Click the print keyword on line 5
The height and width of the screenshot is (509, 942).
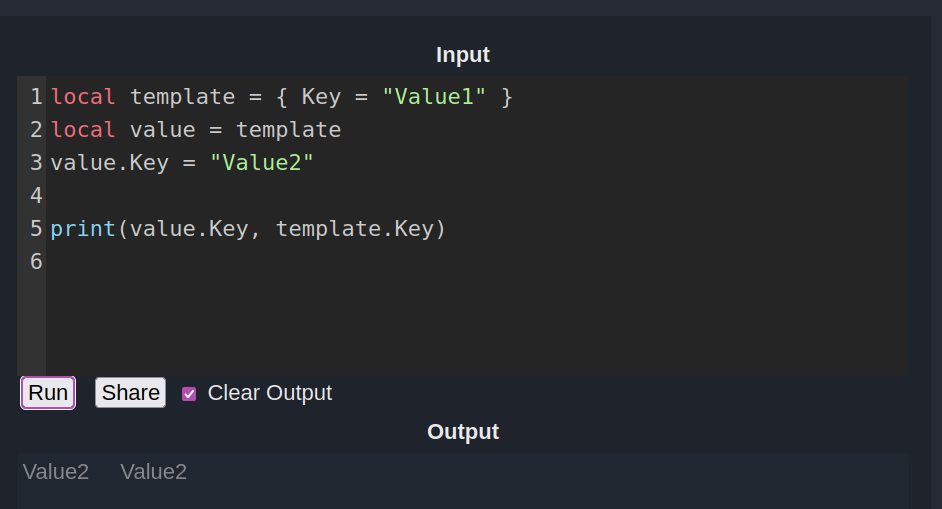pos(83,229)
